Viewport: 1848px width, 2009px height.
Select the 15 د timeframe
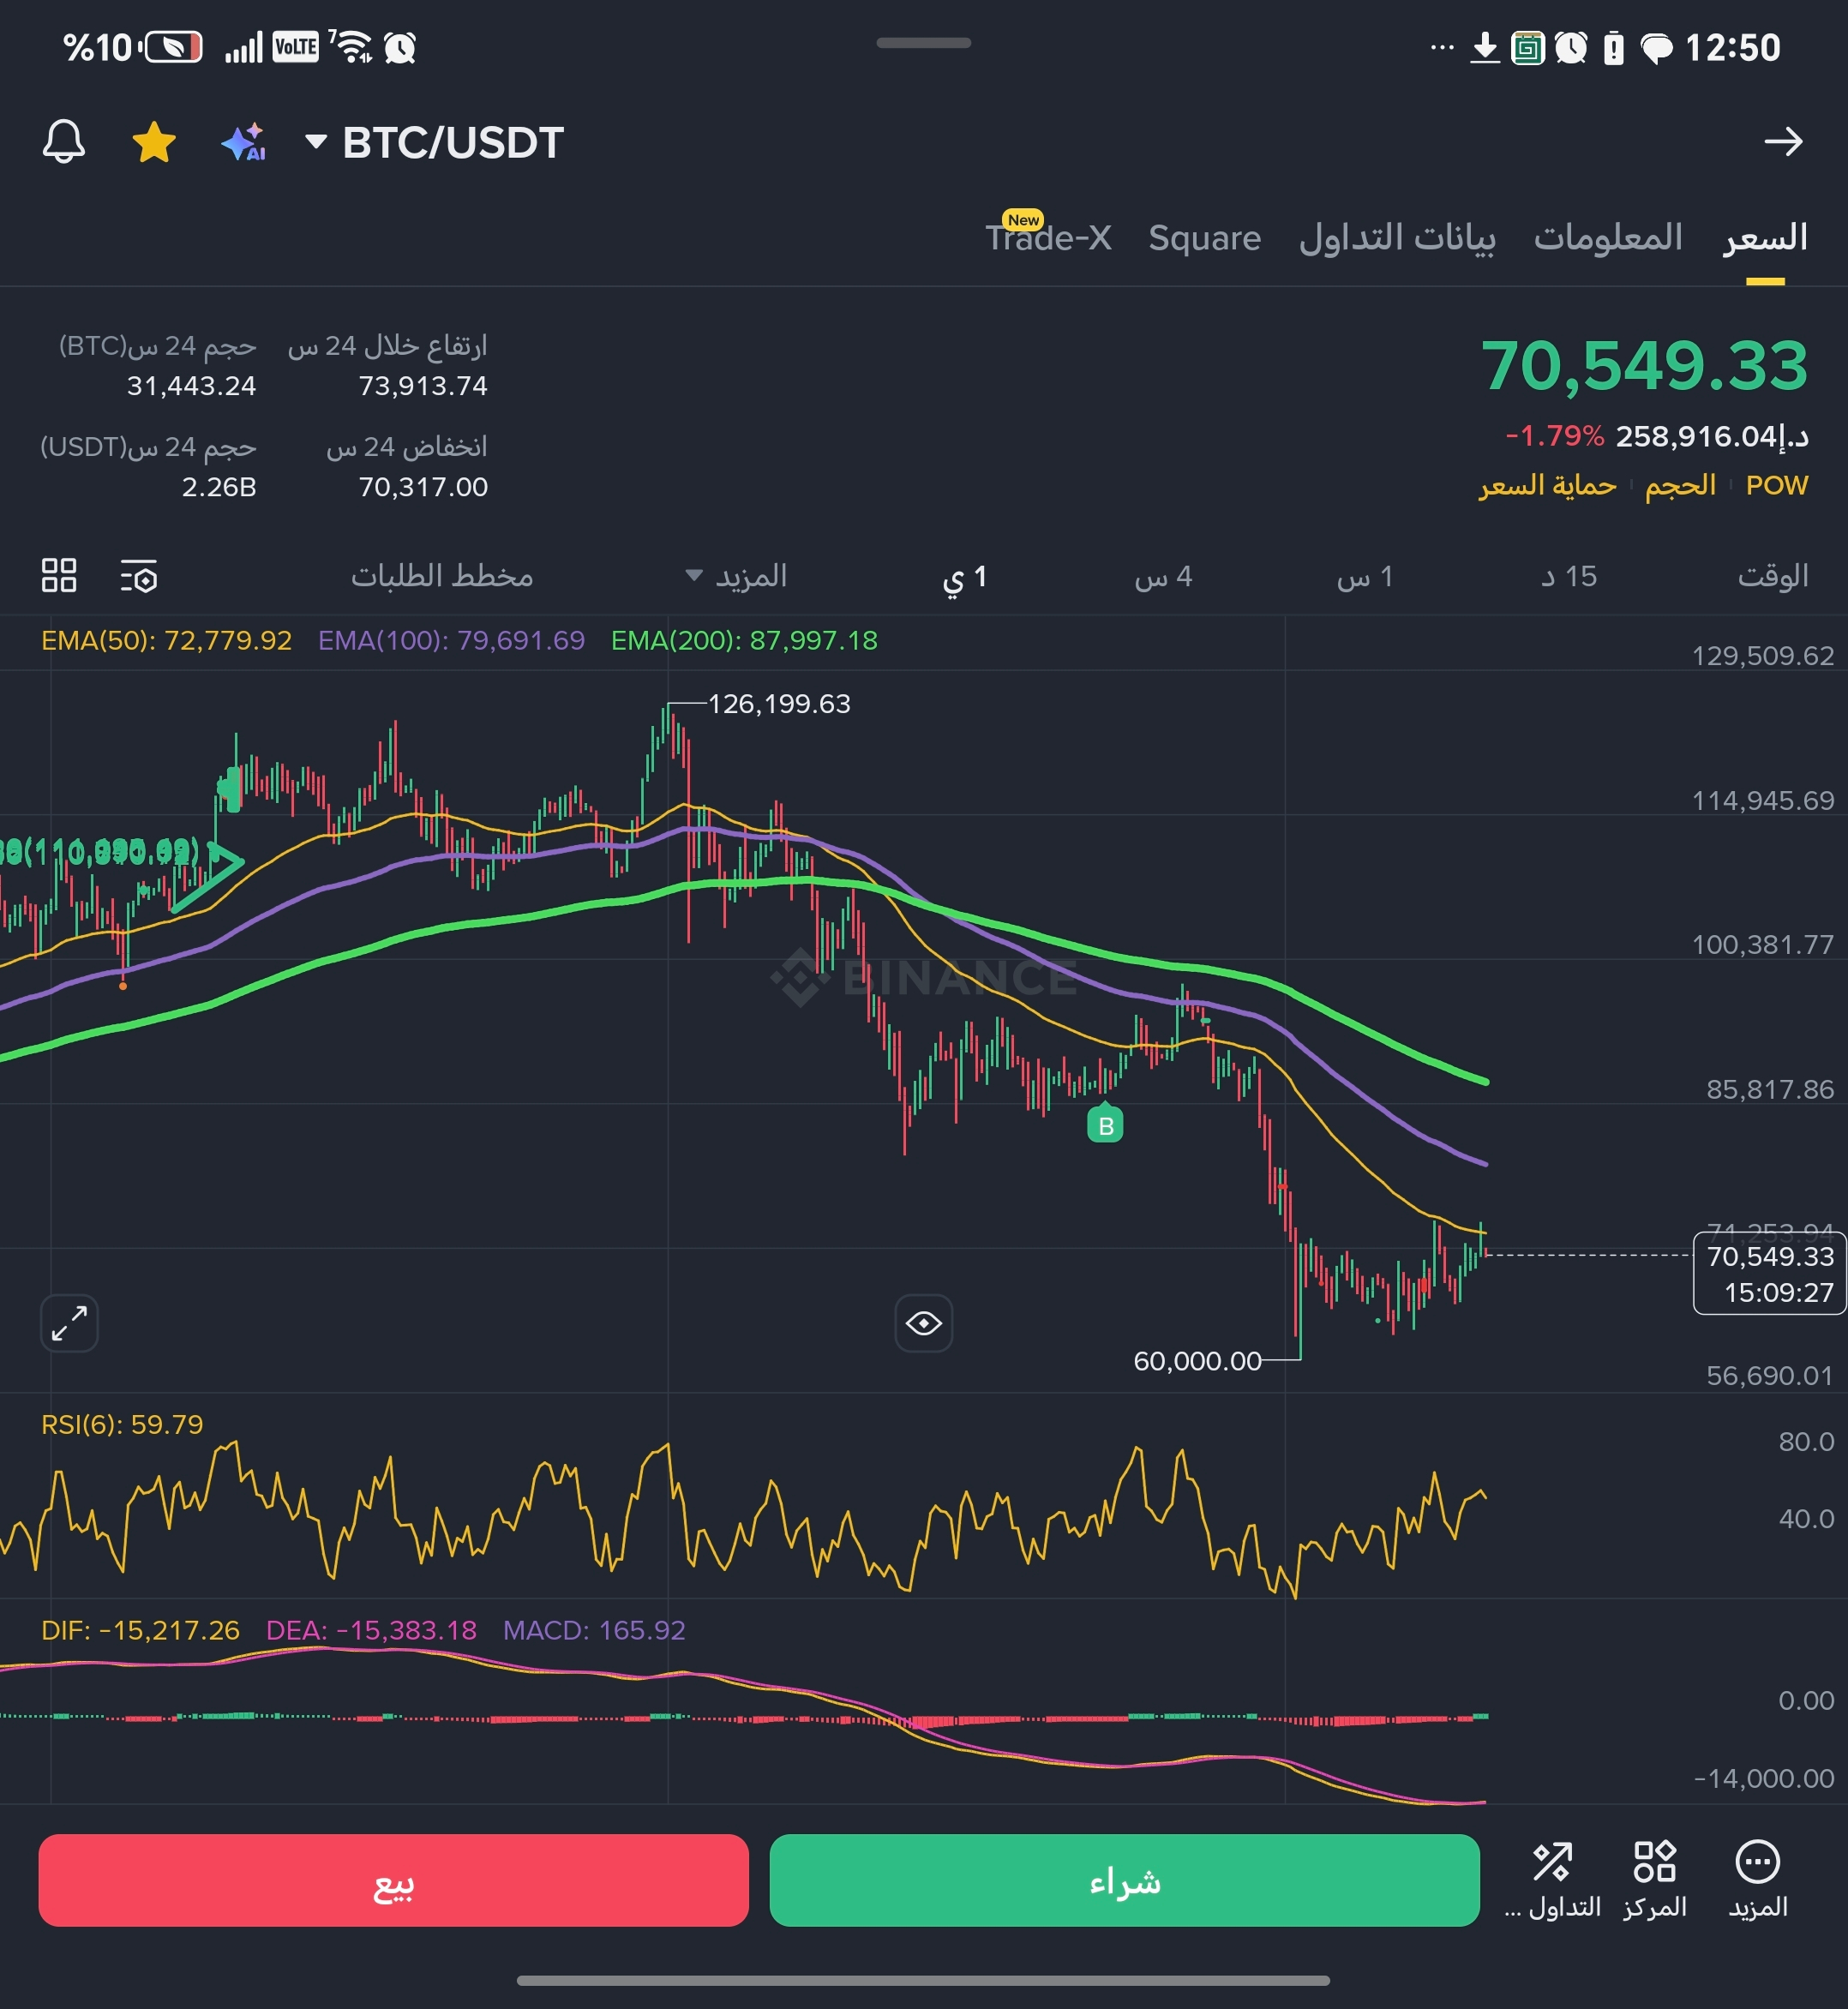click(x=1568, y=576)
